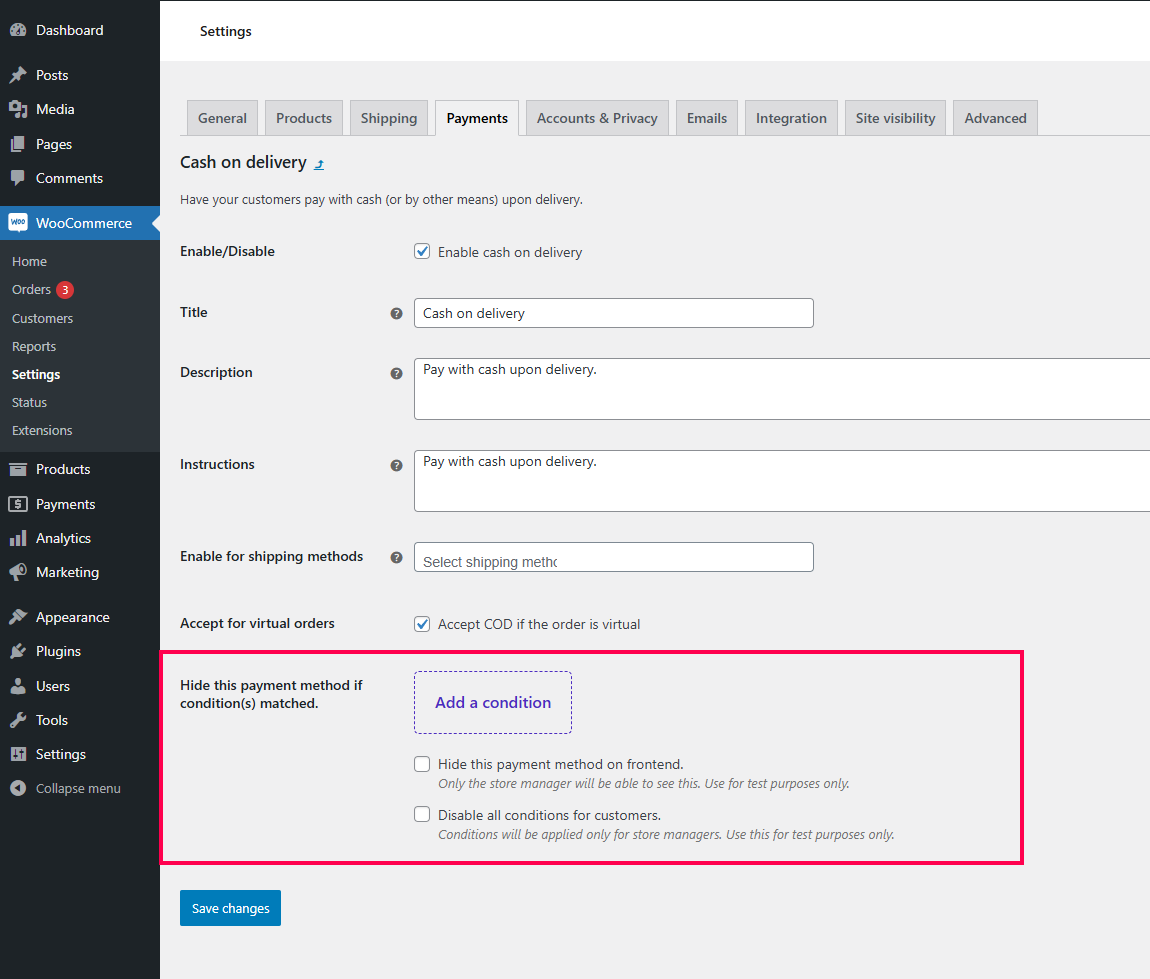Toggle Enable cash on delivery checkbox
Viewport: 1150px width, 979px height.
(422, 252)
